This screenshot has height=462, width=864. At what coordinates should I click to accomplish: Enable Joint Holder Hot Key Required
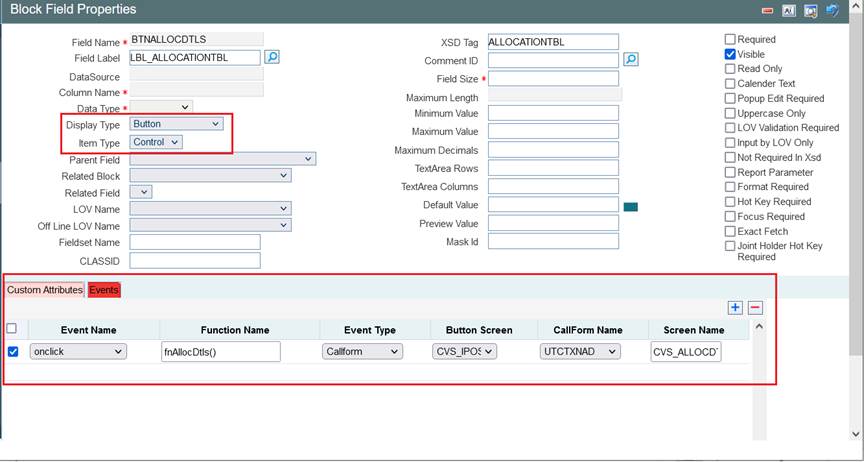(730, 246)
